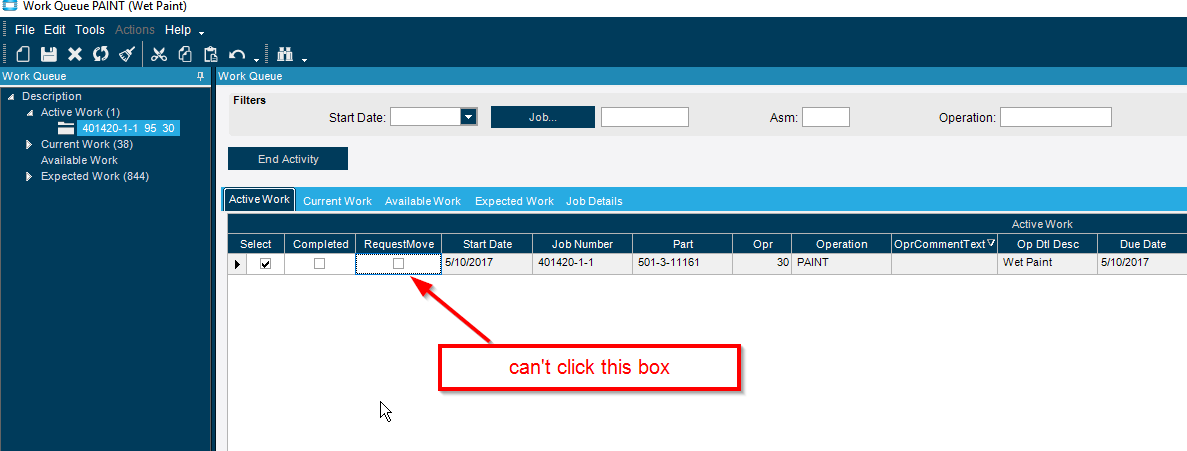This screenshot has width=1187, height=451.
Task: Expand the Expected Work (844) node
Action: pos(30,176)
